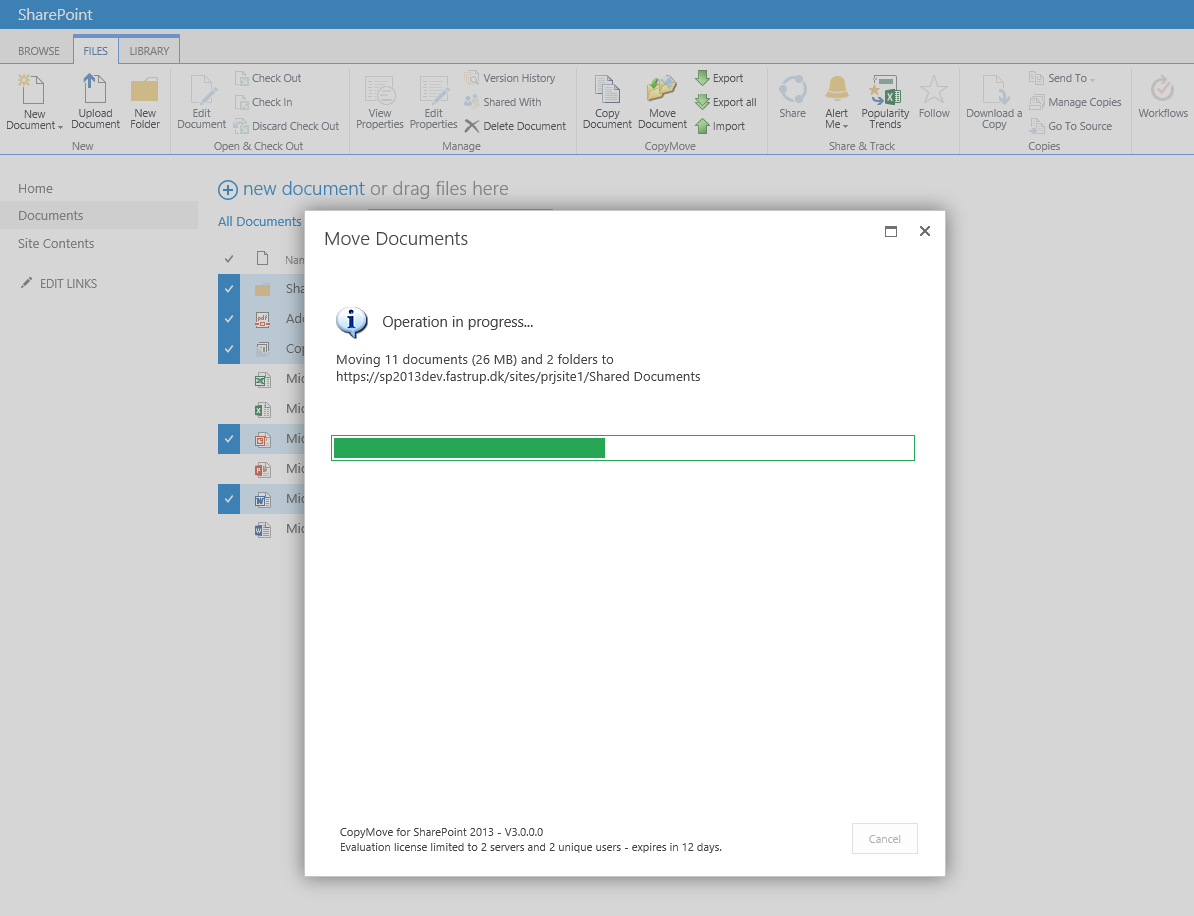
Task: Click the Export green arrow
Action: [702, 78]
